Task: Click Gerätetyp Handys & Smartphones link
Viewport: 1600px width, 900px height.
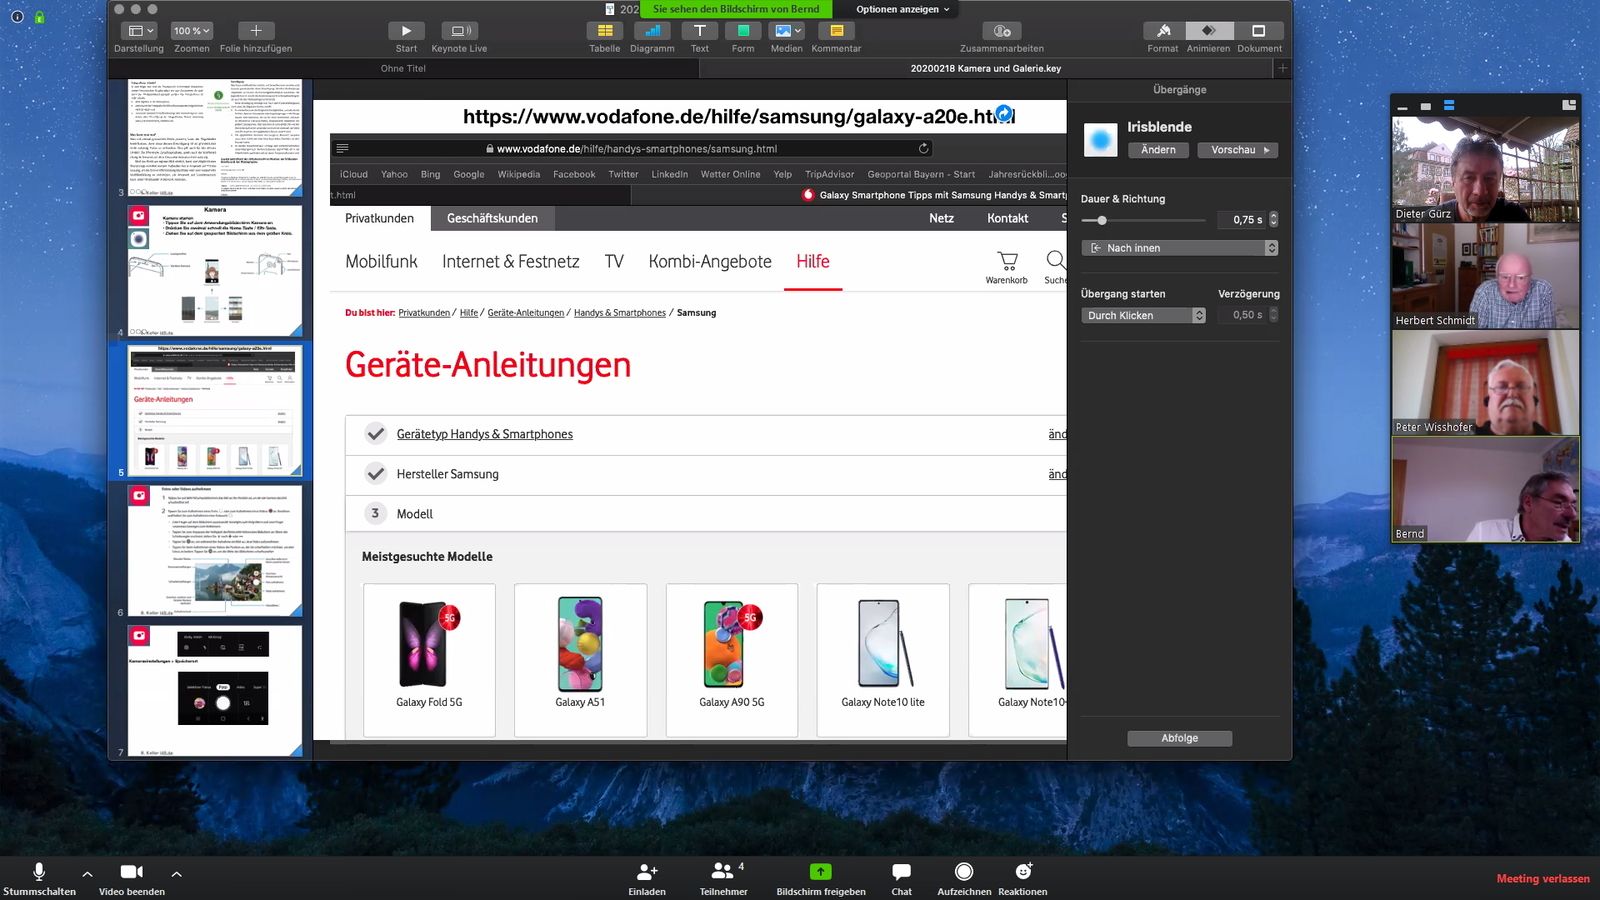Action: point(485,434)
